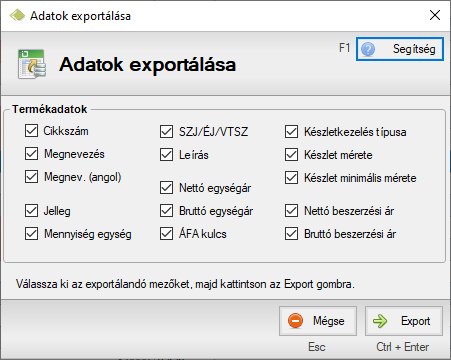
Task: Uncheck the SZJ/ÉJ/VTSZ checkbox
Action: click(166, 132)
